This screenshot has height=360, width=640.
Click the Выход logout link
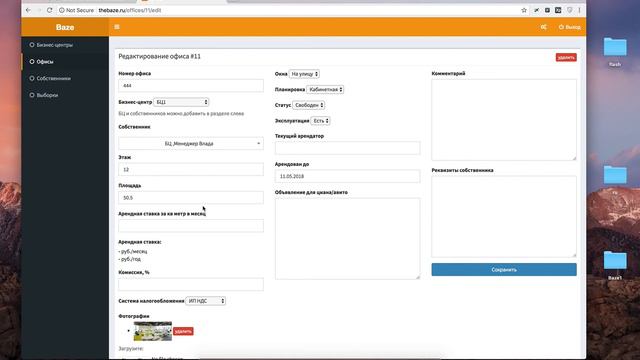tap(570, 27)
